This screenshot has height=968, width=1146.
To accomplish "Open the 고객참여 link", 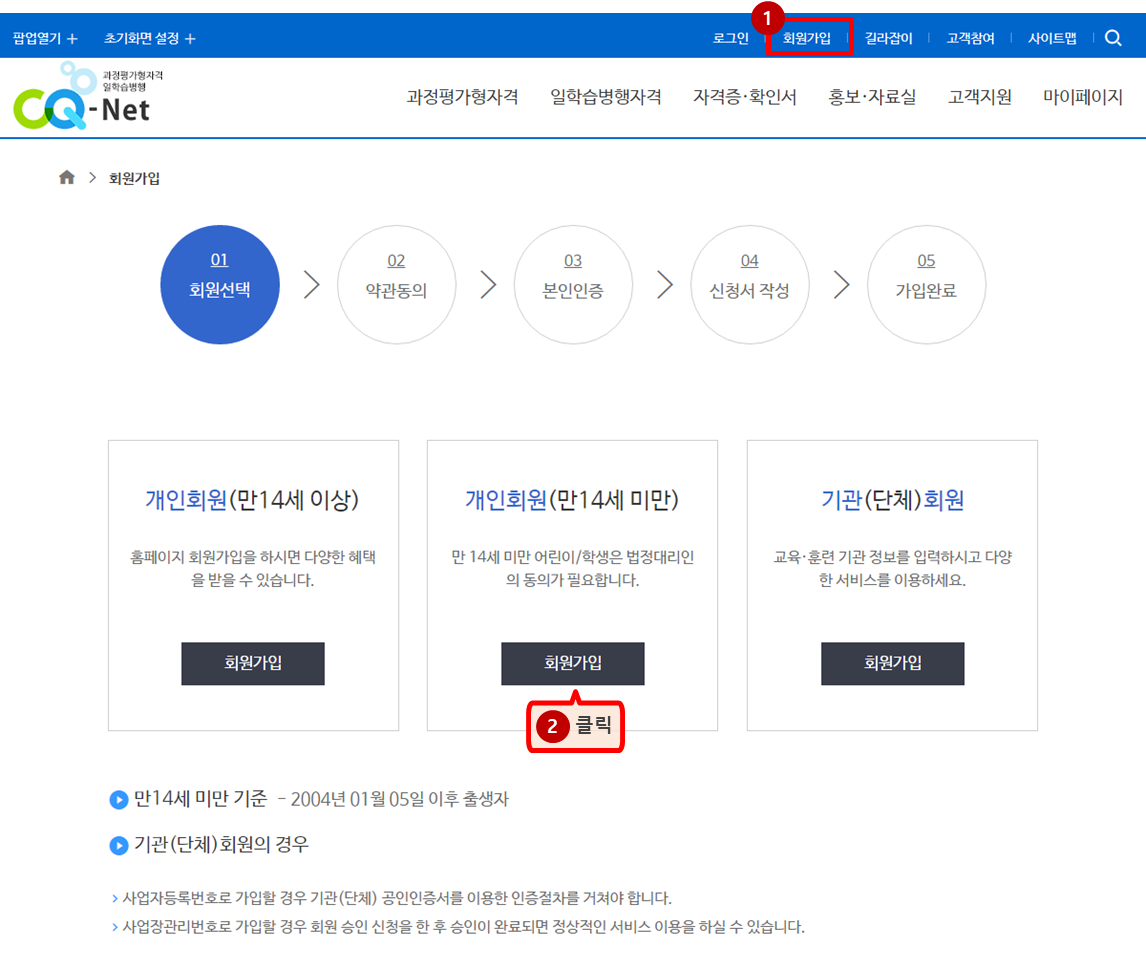I will 970,38.
